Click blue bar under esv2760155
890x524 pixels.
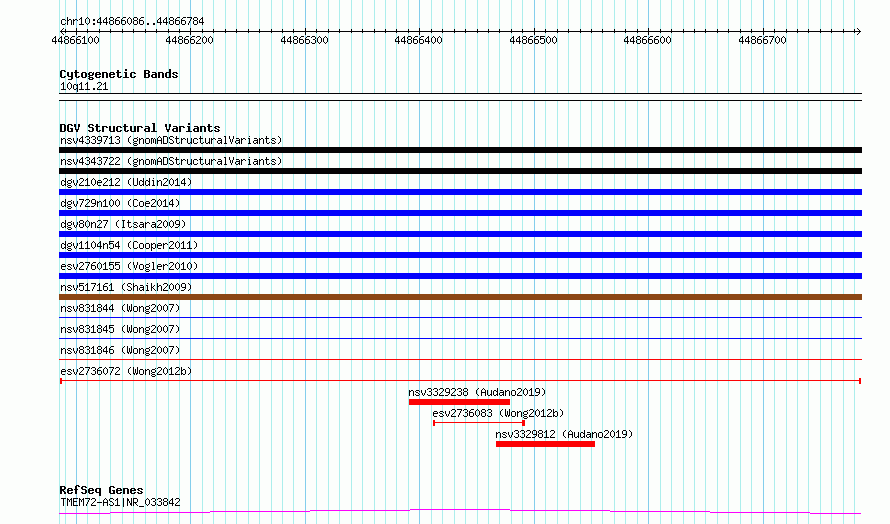[460, 276]
